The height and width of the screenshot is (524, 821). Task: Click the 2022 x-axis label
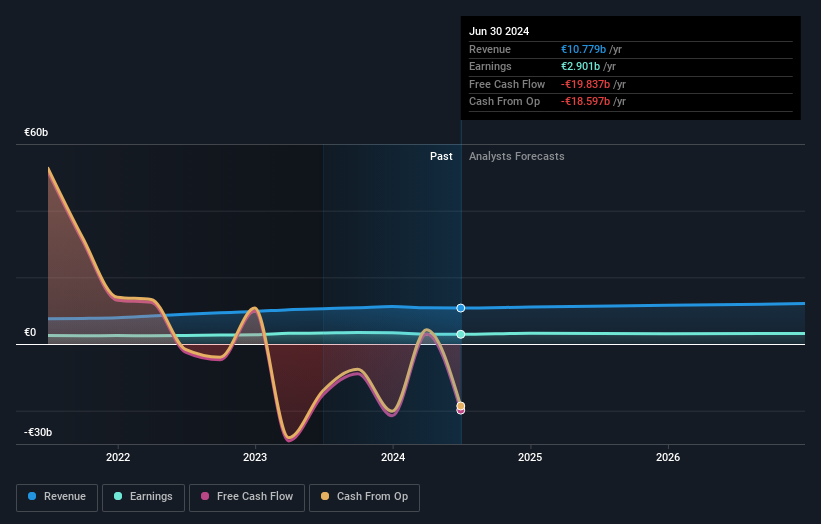pos(118,457)
